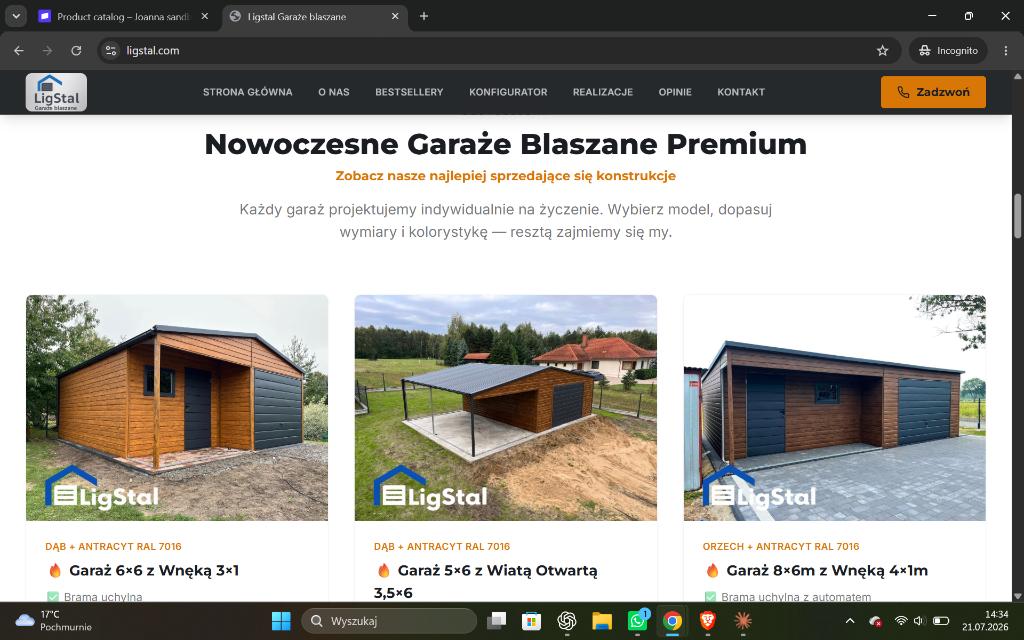Viewport: 1024px width, 640px height.
Task: Select the Garaż 8×6m z Wnęką 4×1m title
Action: [827, 570]
